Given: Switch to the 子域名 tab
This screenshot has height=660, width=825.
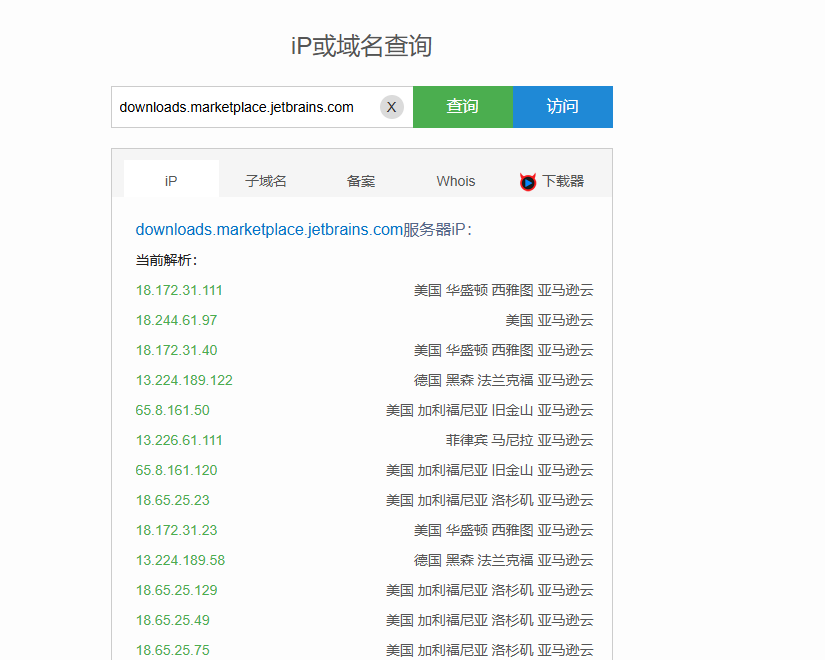Looking at the screenshot, I should (266, 181).
